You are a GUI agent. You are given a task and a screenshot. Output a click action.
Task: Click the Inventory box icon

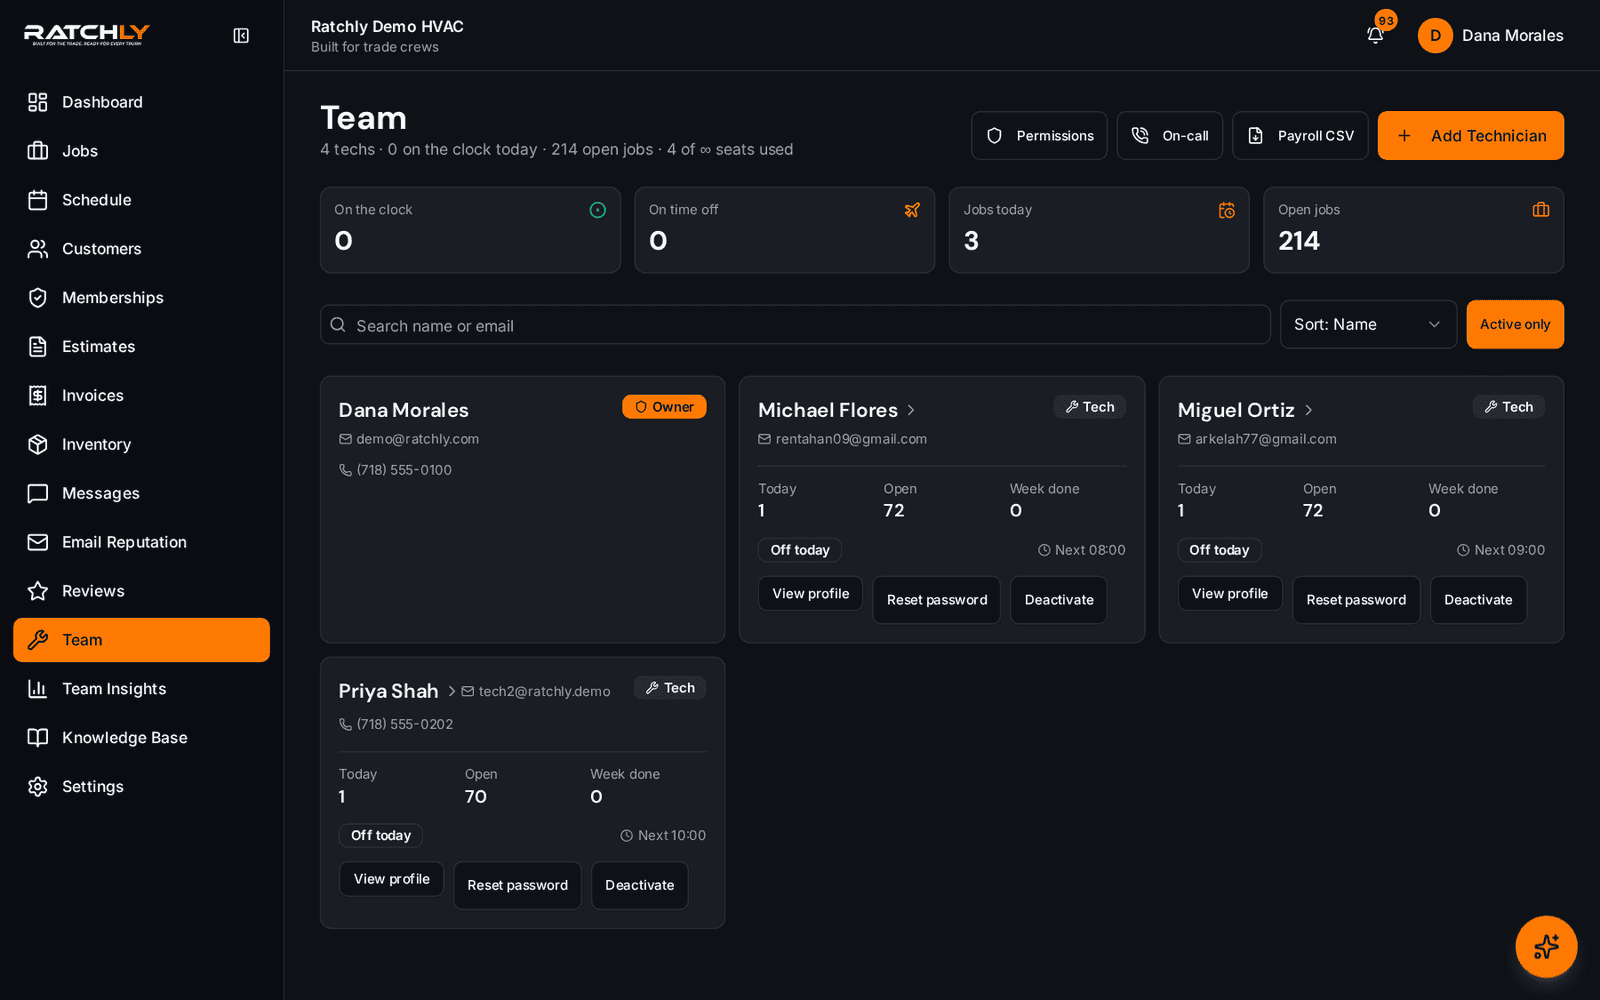(x=38, y=445)
